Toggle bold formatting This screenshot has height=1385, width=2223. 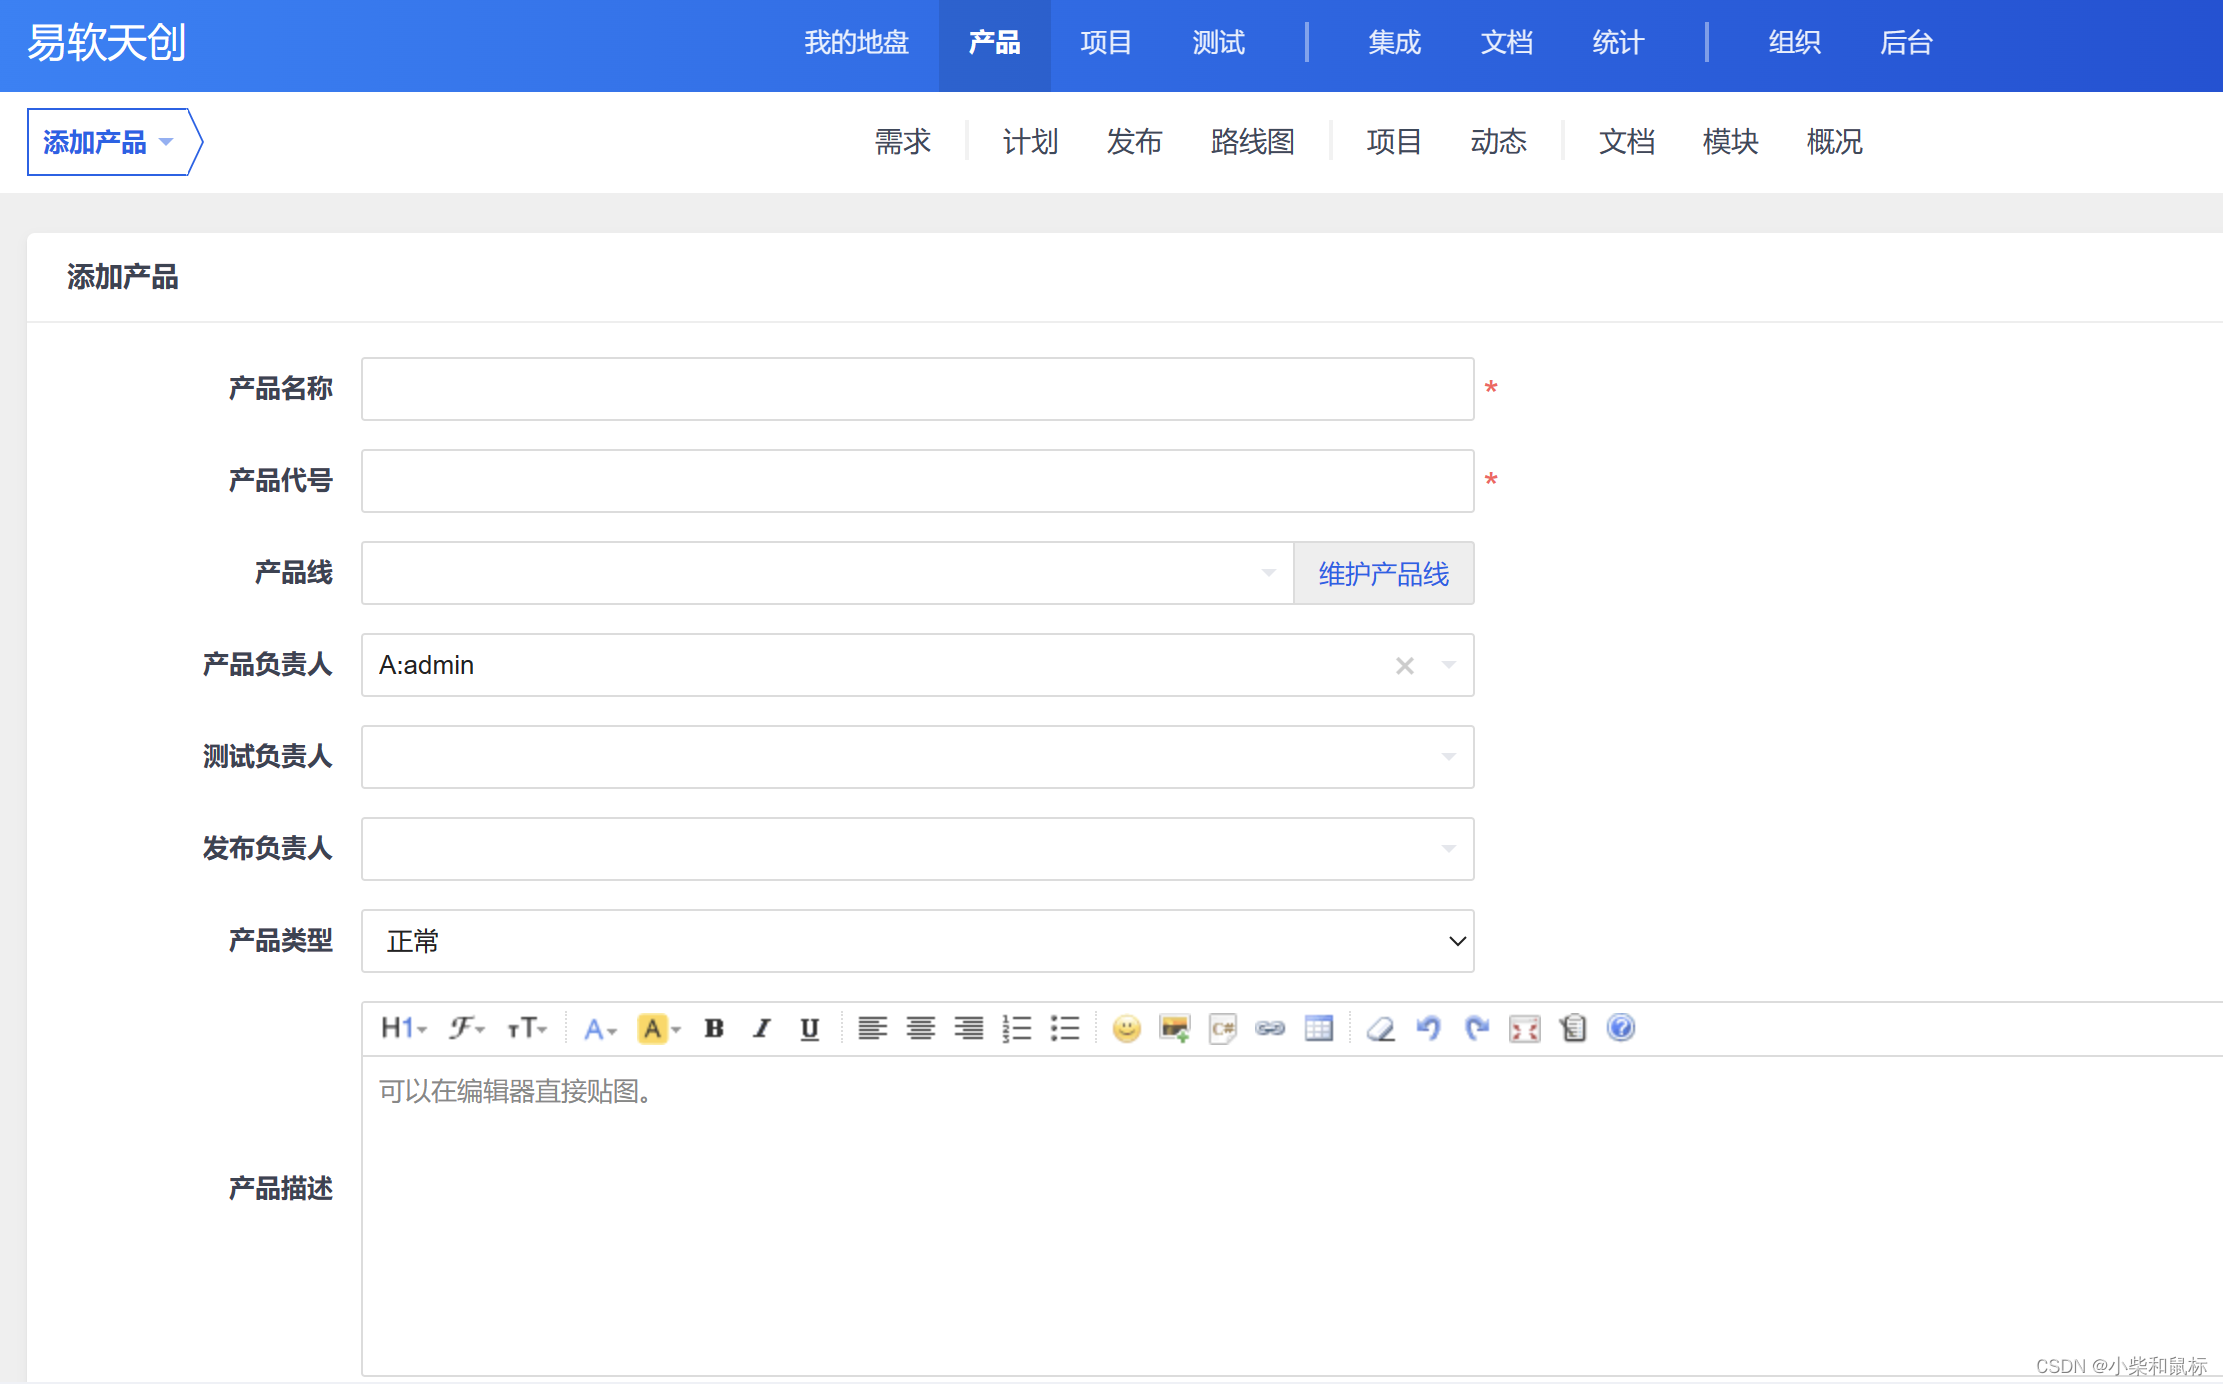(714, 1028)
